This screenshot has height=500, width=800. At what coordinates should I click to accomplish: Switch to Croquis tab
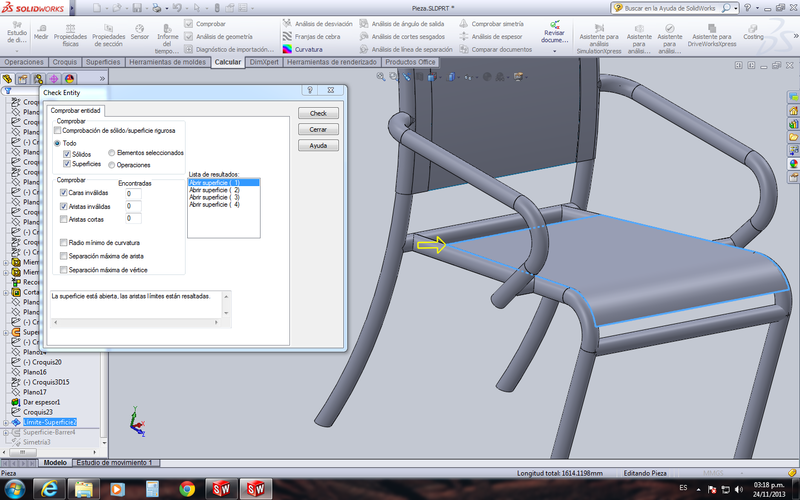(65, 62)
